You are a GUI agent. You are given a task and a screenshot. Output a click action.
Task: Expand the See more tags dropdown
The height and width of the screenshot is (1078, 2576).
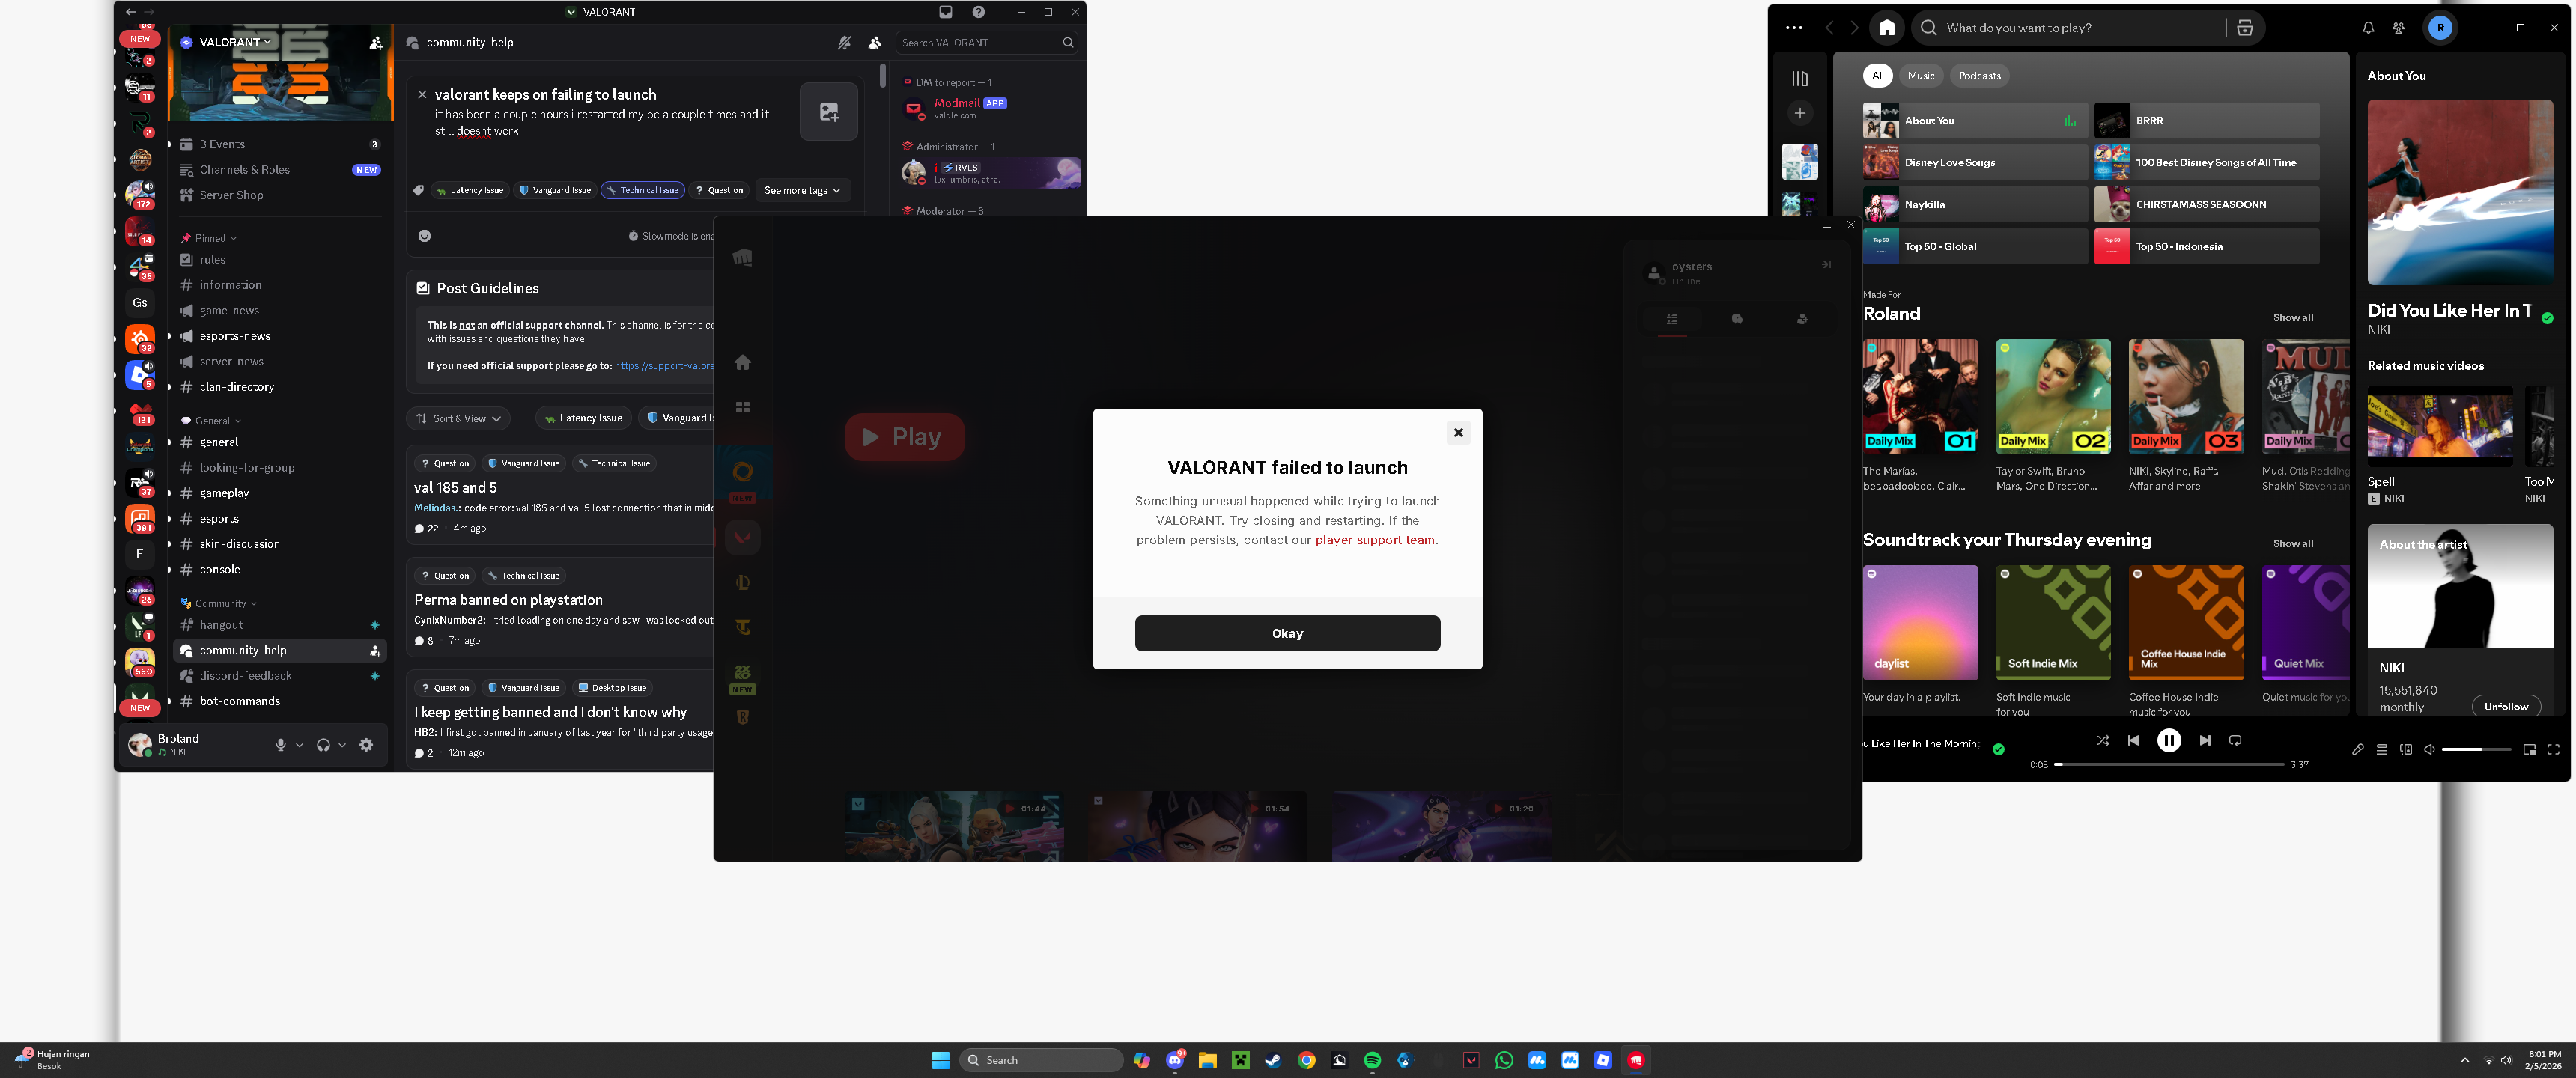(x=802, y=190)
